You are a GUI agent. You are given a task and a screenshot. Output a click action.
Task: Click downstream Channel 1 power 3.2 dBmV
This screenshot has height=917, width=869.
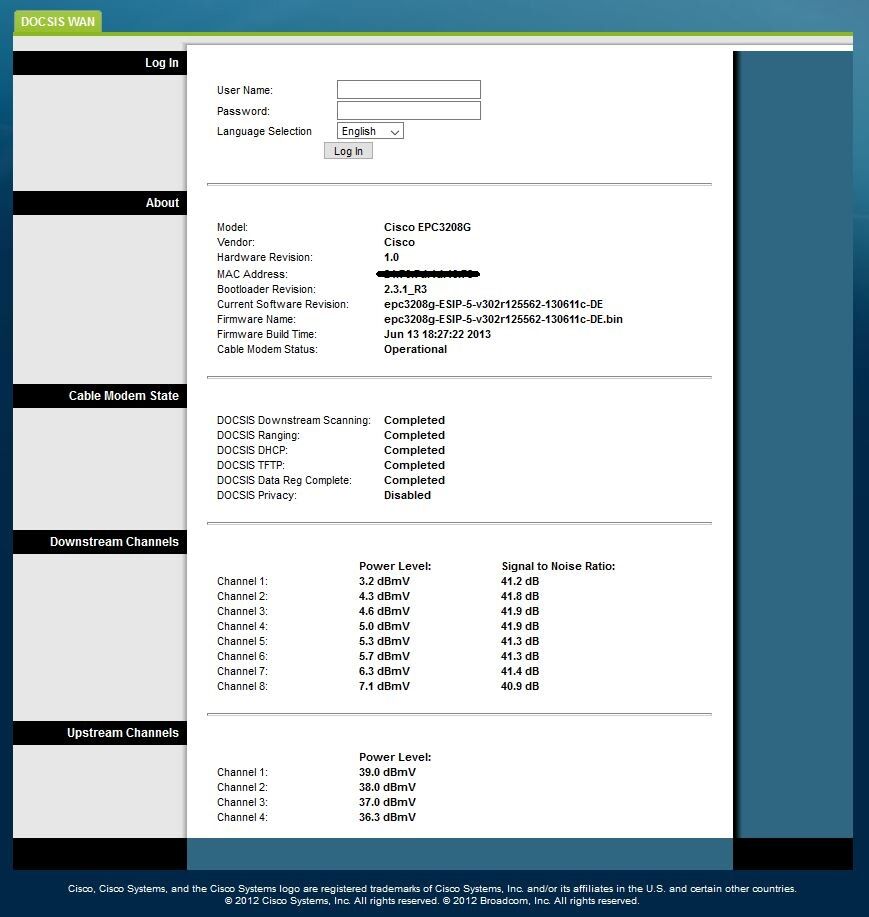click(x=384, y=581)
